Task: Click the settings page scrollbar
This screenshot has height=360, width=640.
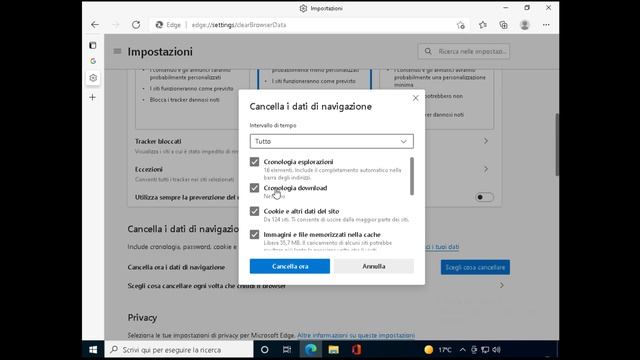Action: click(557, 144)
